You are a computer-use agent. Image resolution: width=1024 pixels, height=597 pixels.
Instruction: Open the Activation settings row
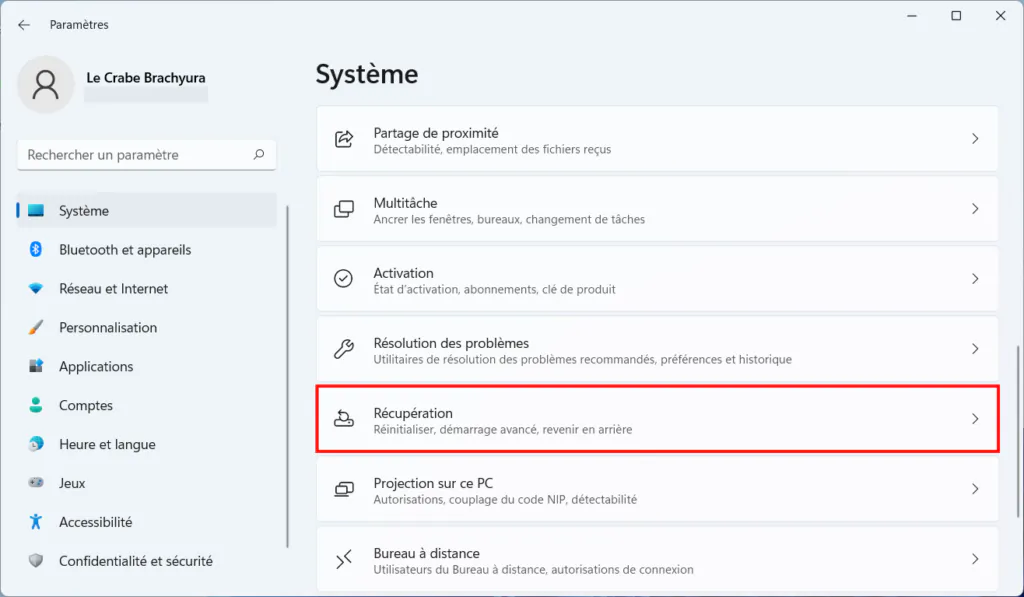coord(658,279)
